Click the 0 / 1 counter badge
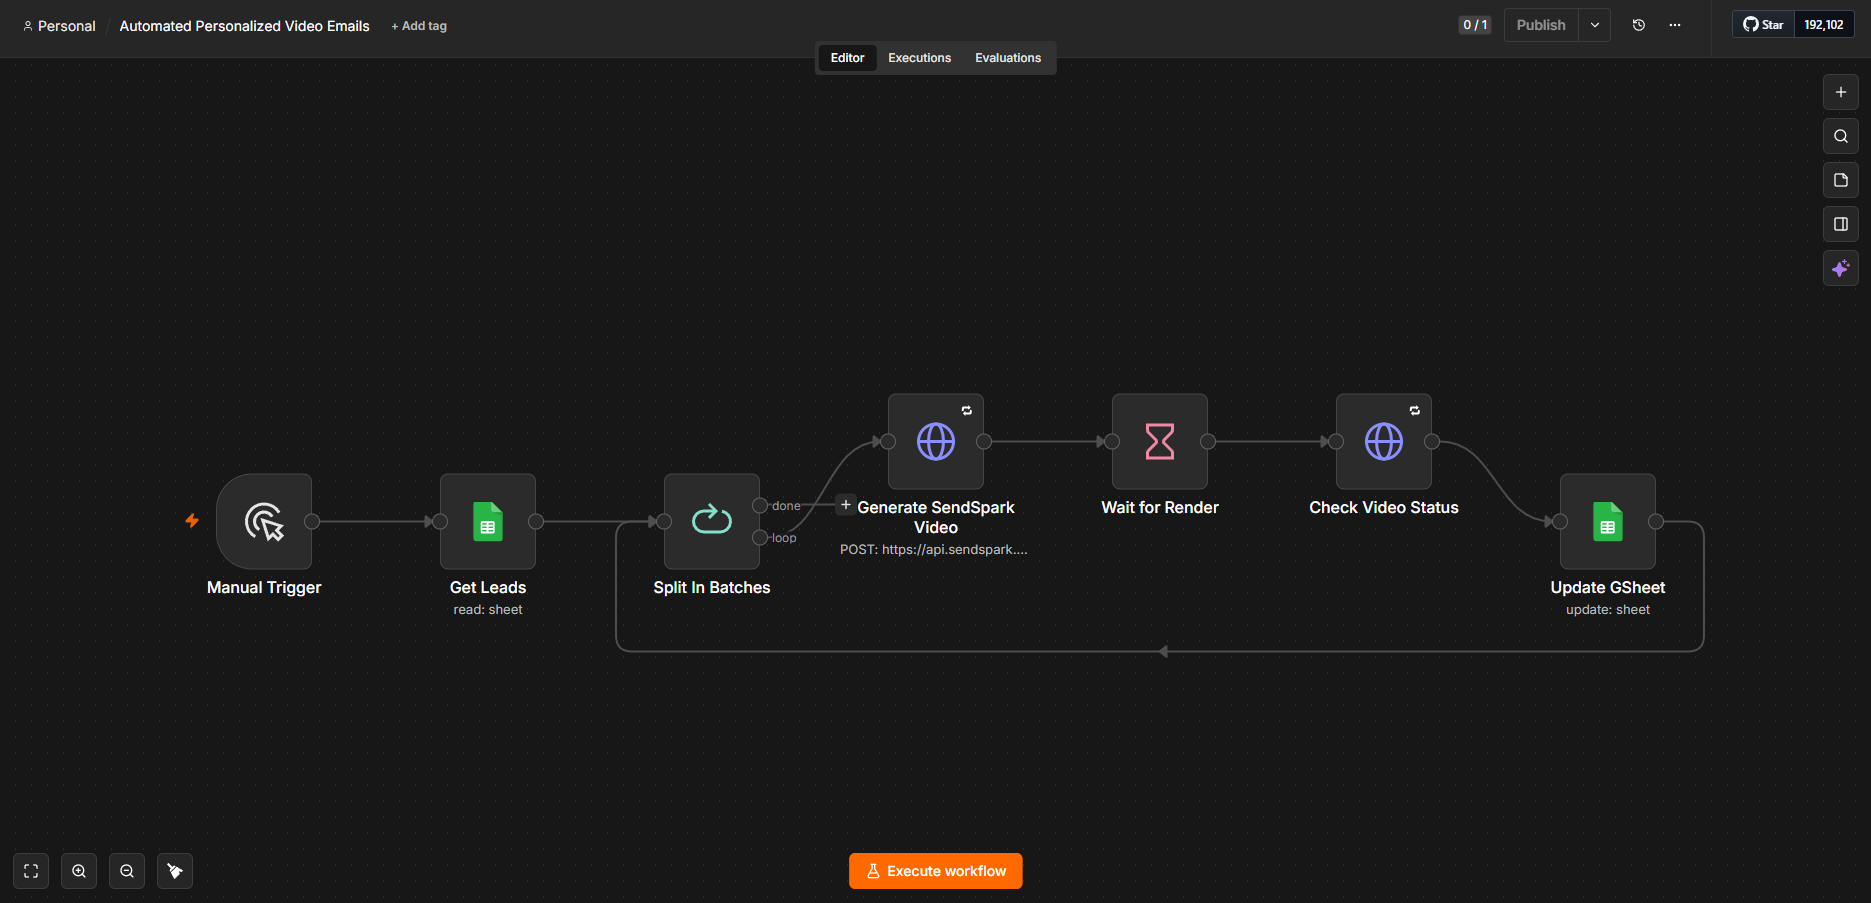Image resolution: width=1871 pixels, height=903 pixels. coord(1475,25)
